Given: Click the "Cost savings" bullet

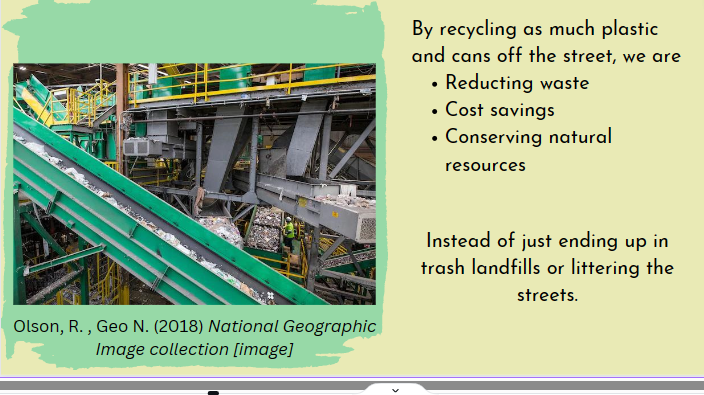Looking at the screenshot, I should coord(500,110).
